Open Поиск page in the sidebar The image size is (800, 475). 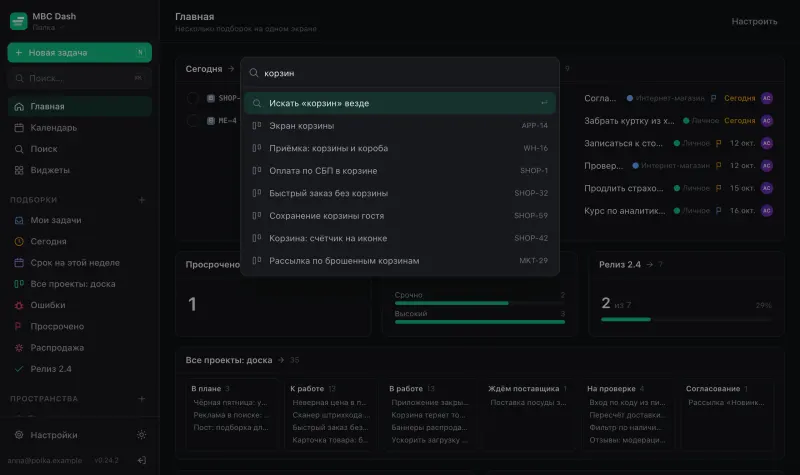(x=80, y=149)
